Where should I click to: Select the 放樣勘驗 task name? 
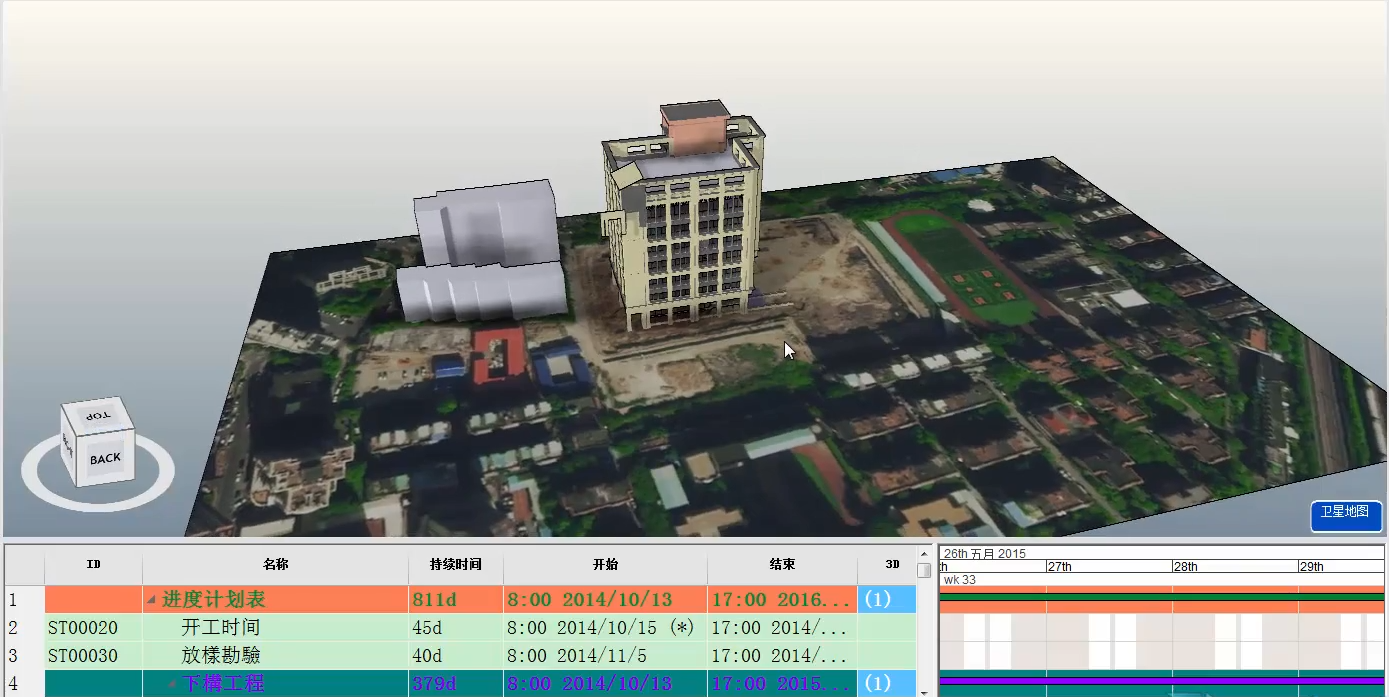pyautogui.click(x=220, y=656)
